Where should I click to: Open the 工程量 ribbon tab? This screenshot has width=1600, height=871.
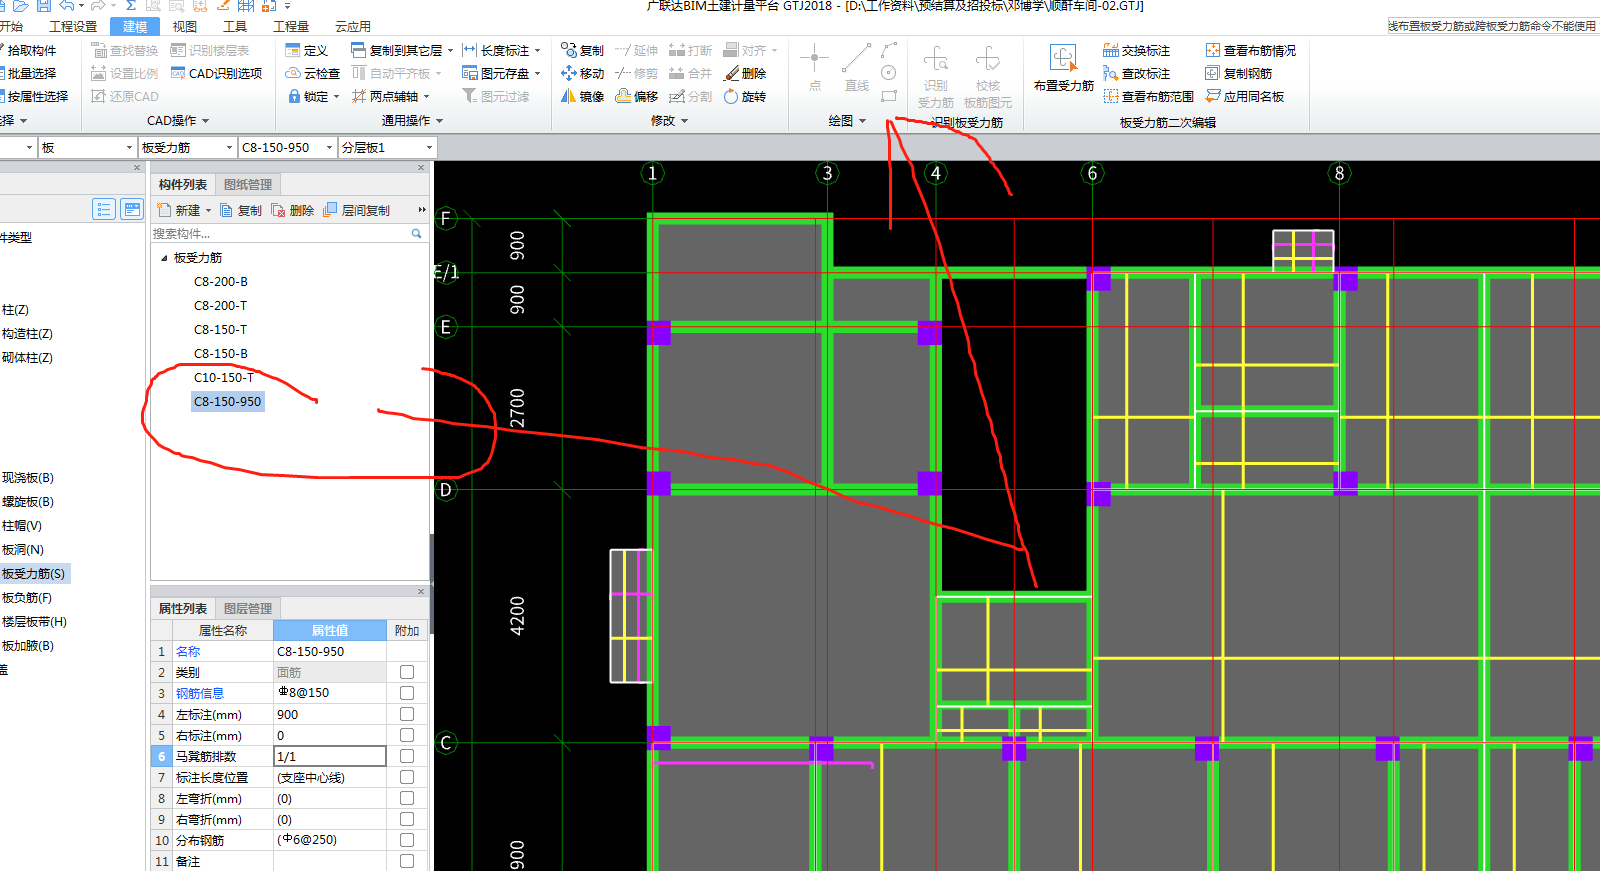pyautogui.click(x=291, y=26)
